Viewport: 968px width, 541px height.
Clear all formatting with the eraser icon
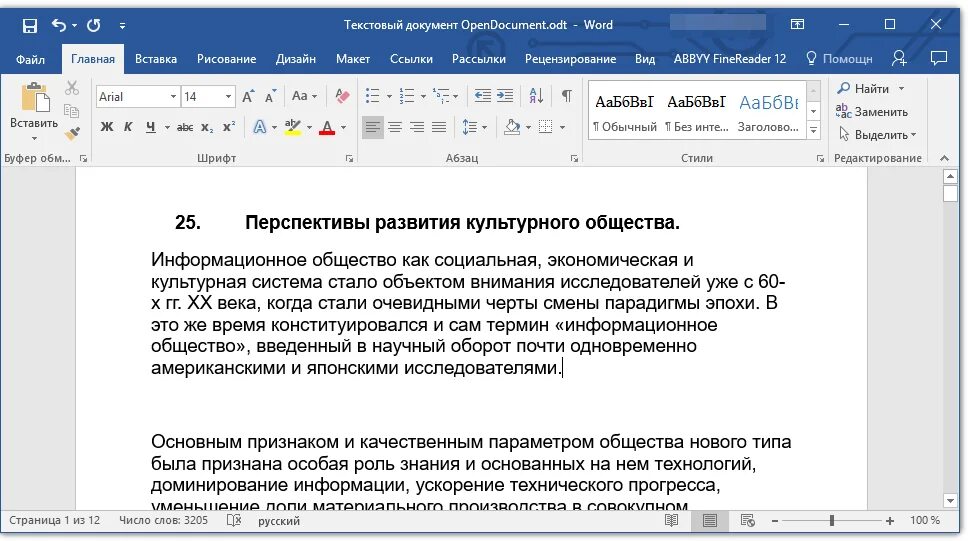tap(342, 96)
